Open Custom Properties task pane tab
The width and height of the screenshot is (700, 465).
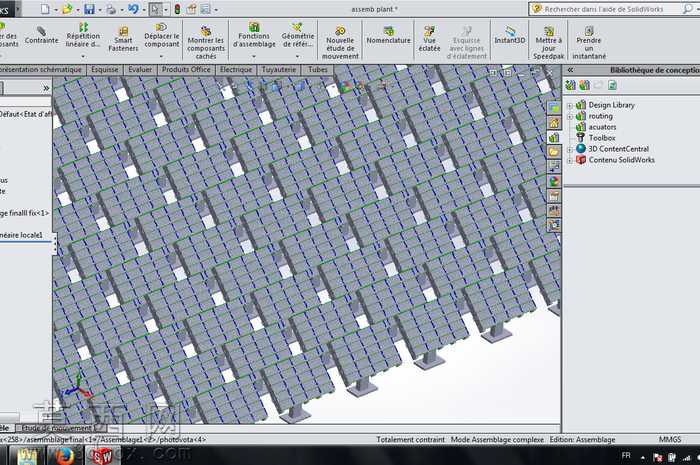click(x=554, y=196)
